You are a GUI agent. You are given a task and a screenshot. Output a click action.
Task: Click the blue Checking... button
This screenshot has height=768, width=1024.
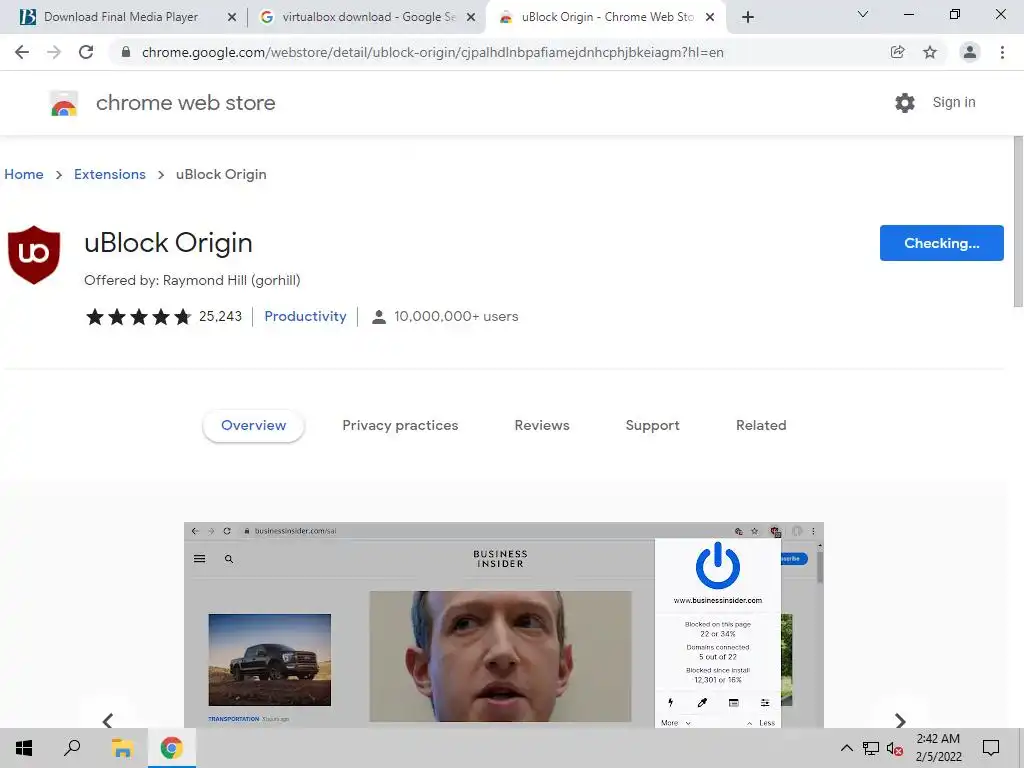click(942, 243)
